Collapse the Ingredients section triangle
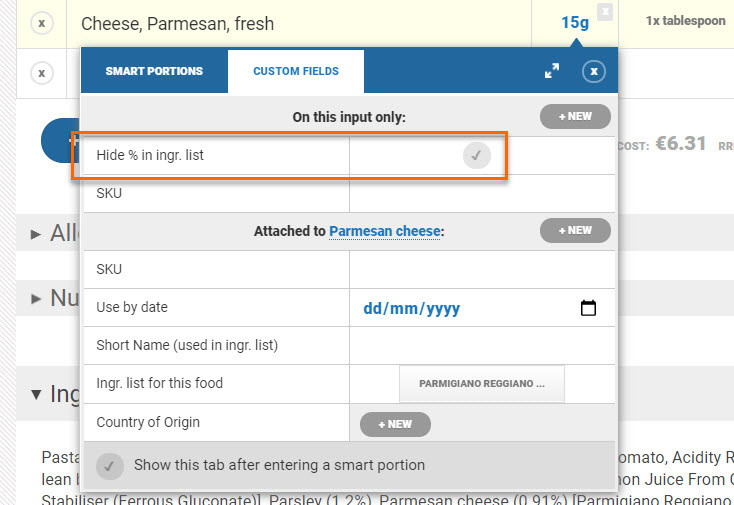The height and width of the screenshot is (505, 734). coord(36,394)
